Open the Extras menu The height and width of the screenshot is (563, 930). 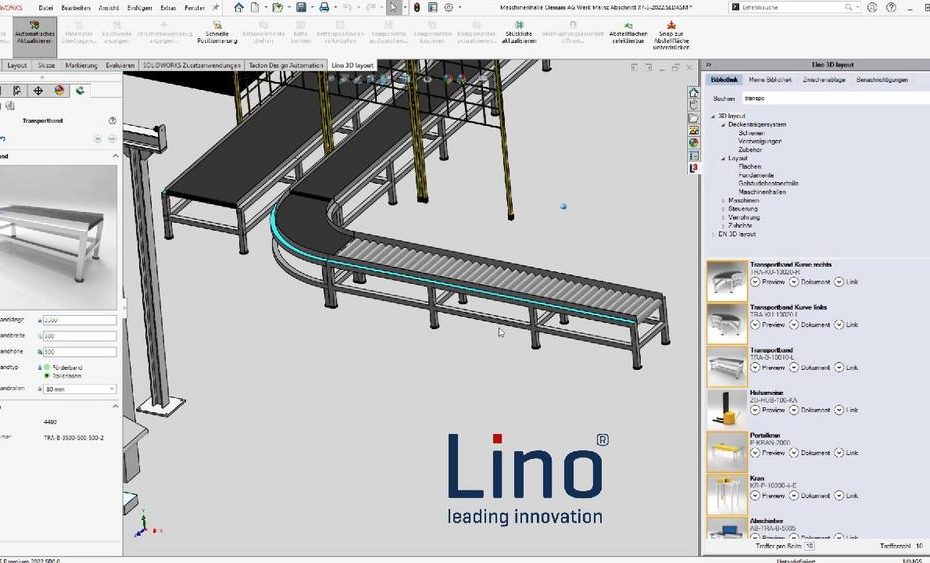coord(168,8)
